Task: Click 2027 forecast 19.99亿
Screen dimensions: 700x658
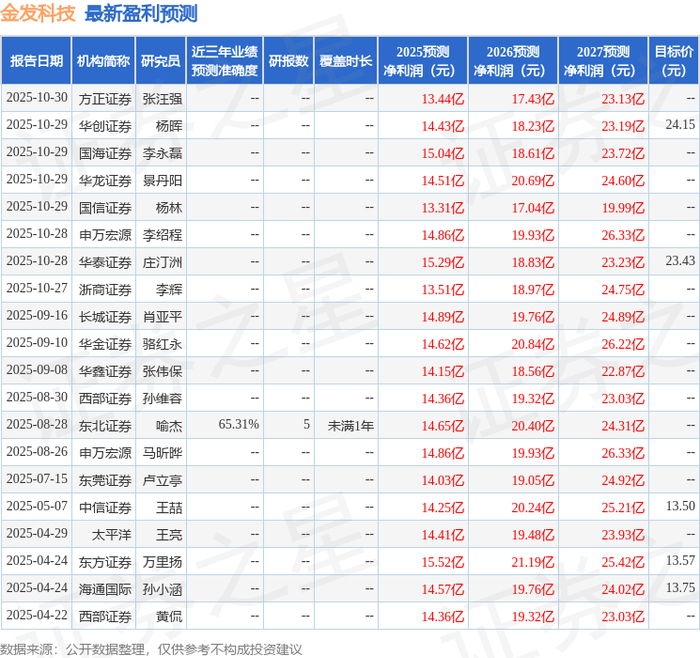Action: [x=623, y=208]
